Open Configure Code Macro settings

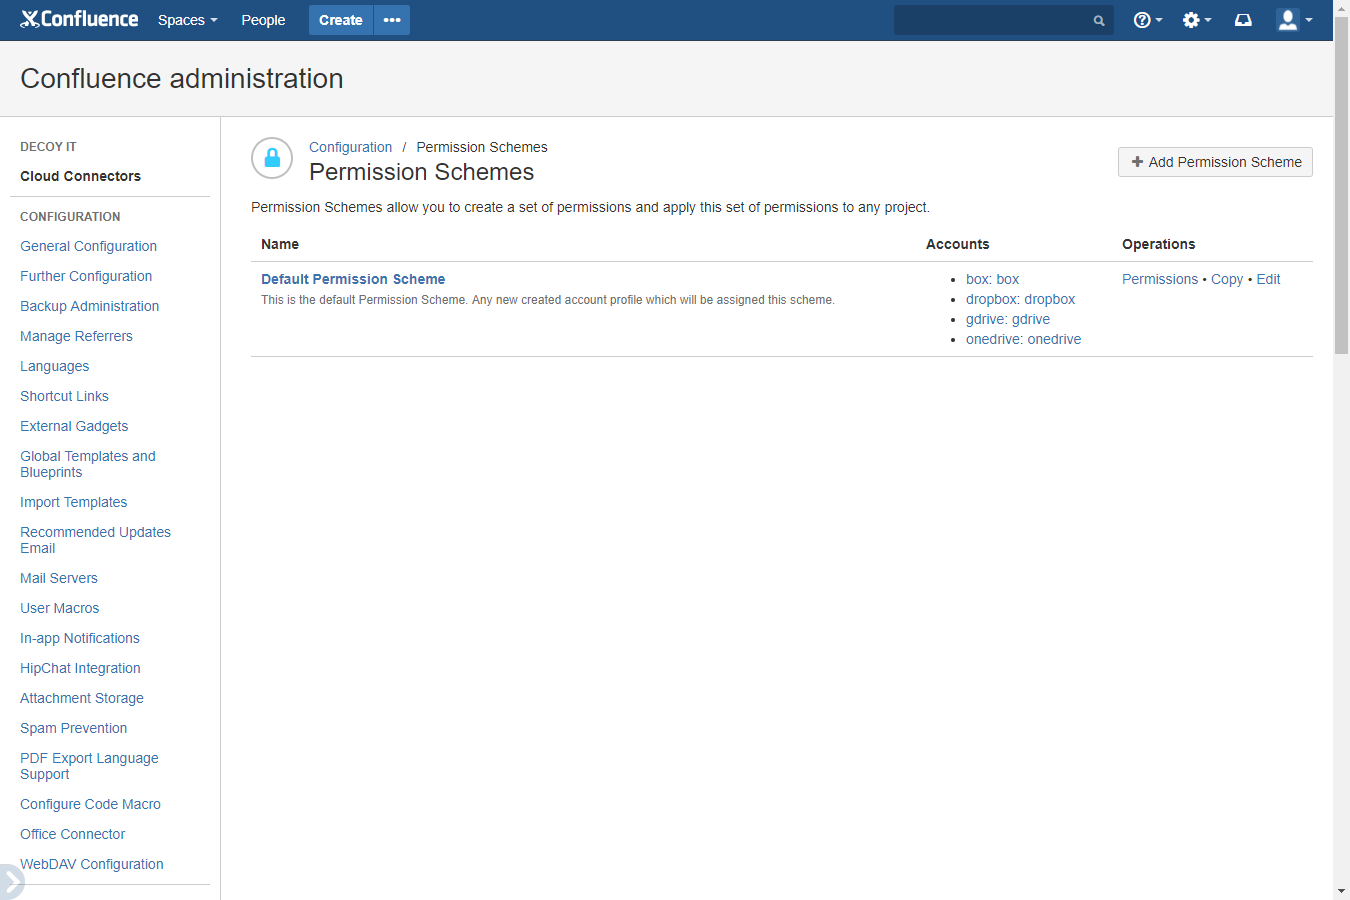90,804
